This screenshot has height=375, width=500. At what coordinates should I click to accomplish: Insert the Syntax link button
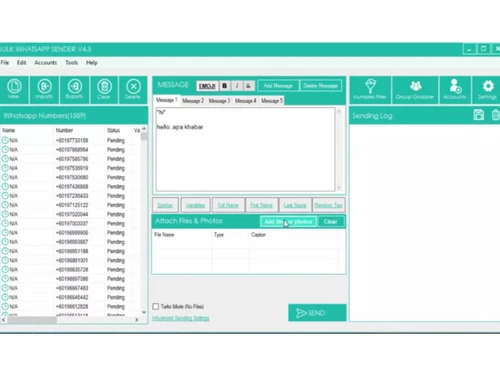(165, 205)
